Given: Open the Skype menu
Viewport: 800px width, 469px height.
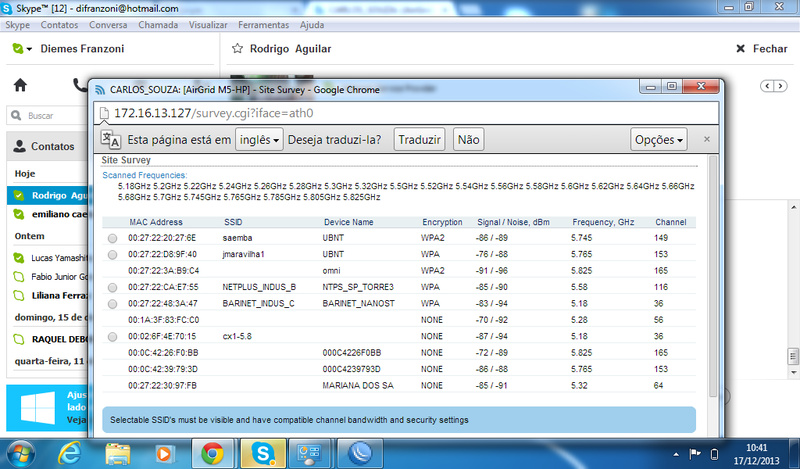Looking at the screenshot, I should click(17, 25).
